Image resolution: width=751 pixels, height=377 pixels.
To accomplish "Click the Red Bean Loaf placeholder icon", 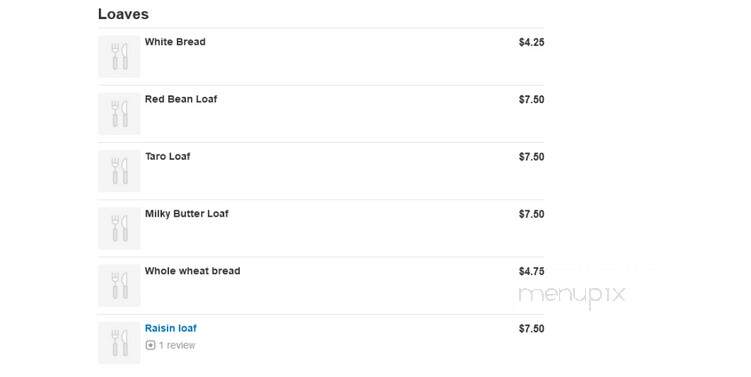I will pyautogui.click(x=119, y=114).
